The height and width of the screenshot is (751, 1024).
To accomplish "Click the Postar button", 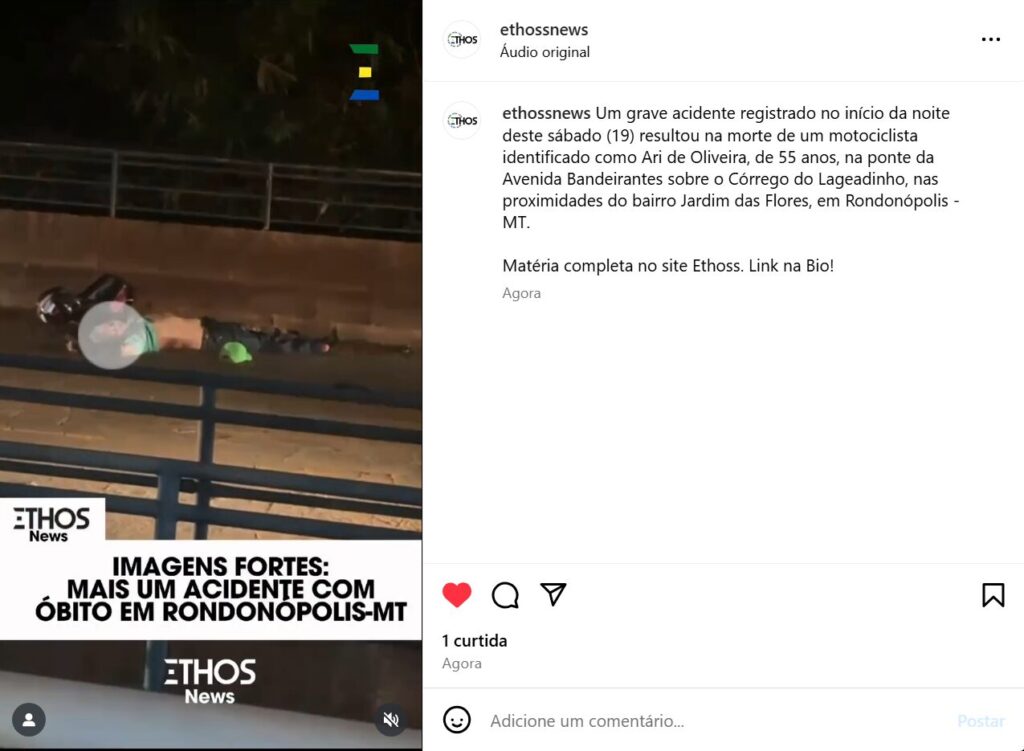I will point(980,721).
